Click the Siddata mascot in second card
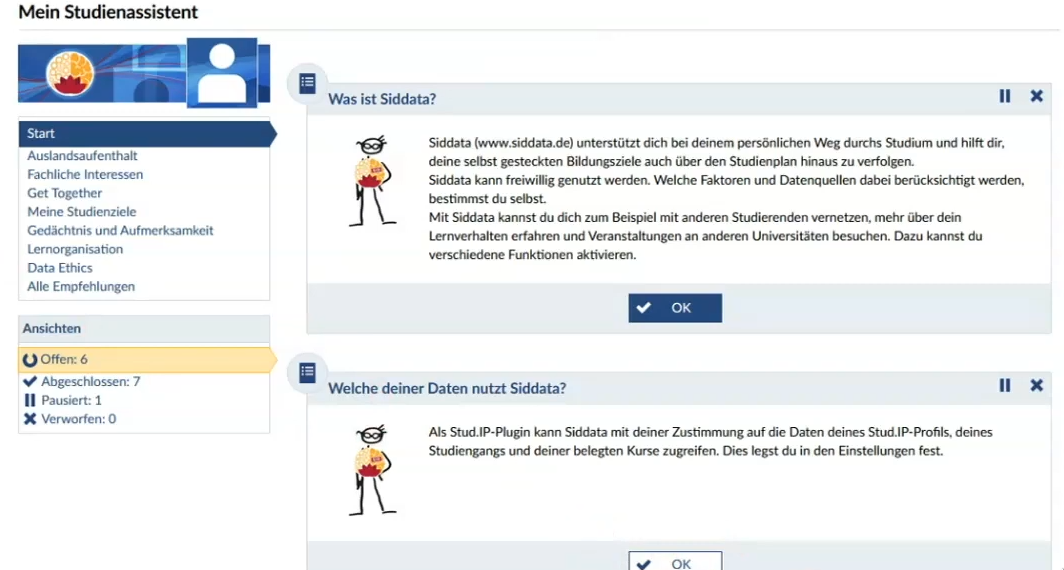Image resolution: width=1064 pixels, height=570 pixels. (372, 470)
